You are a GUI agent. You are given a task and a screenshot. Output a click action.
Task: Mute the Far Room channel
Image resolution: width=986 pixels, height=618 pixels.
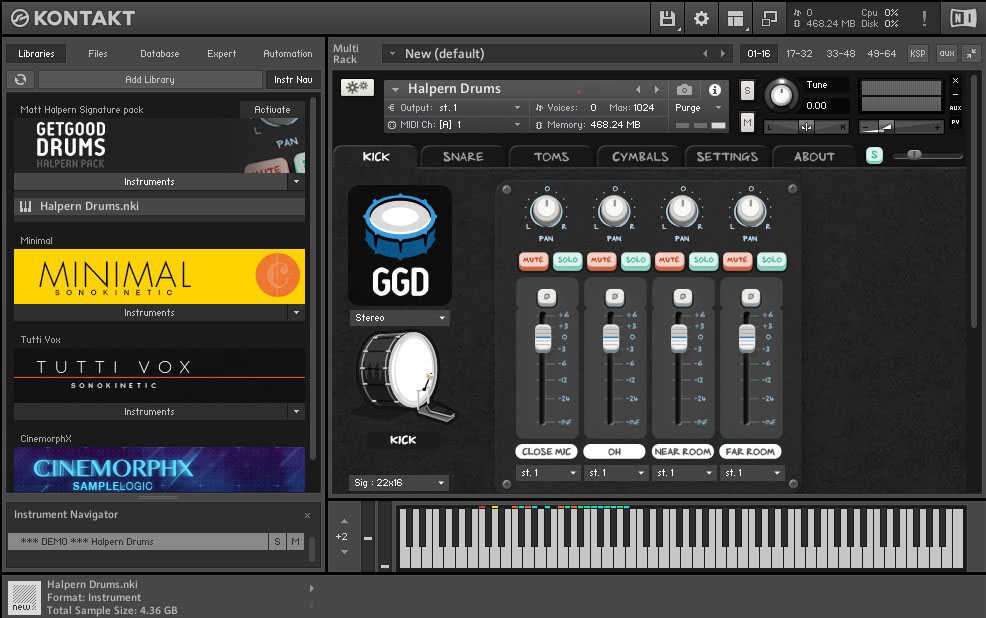pyautogui.click(x=737, y=260)
